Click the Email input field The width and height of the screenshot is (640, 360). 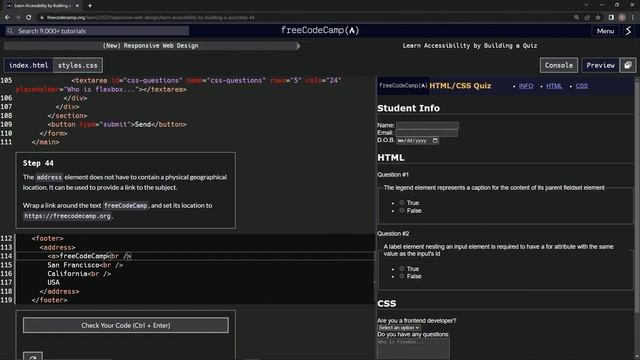click(x=427, y=133)
